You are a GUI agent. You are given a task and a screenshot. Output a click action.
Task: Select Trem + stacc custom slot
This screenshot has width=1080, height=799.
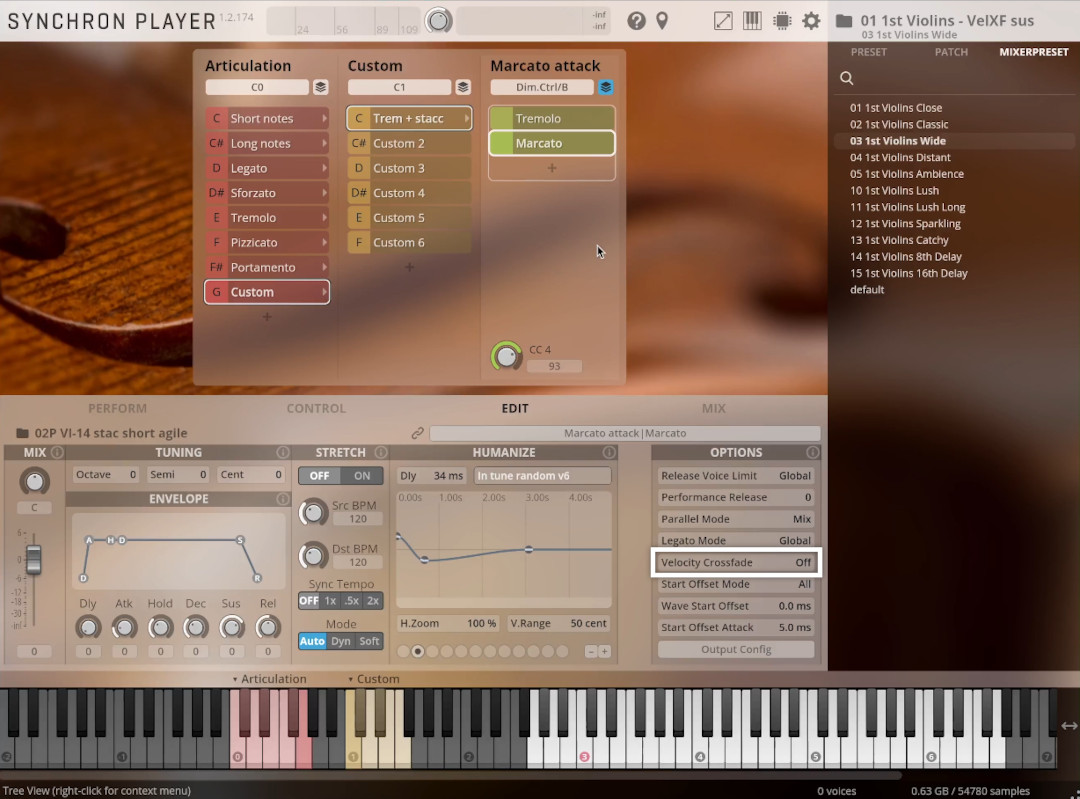409,118
